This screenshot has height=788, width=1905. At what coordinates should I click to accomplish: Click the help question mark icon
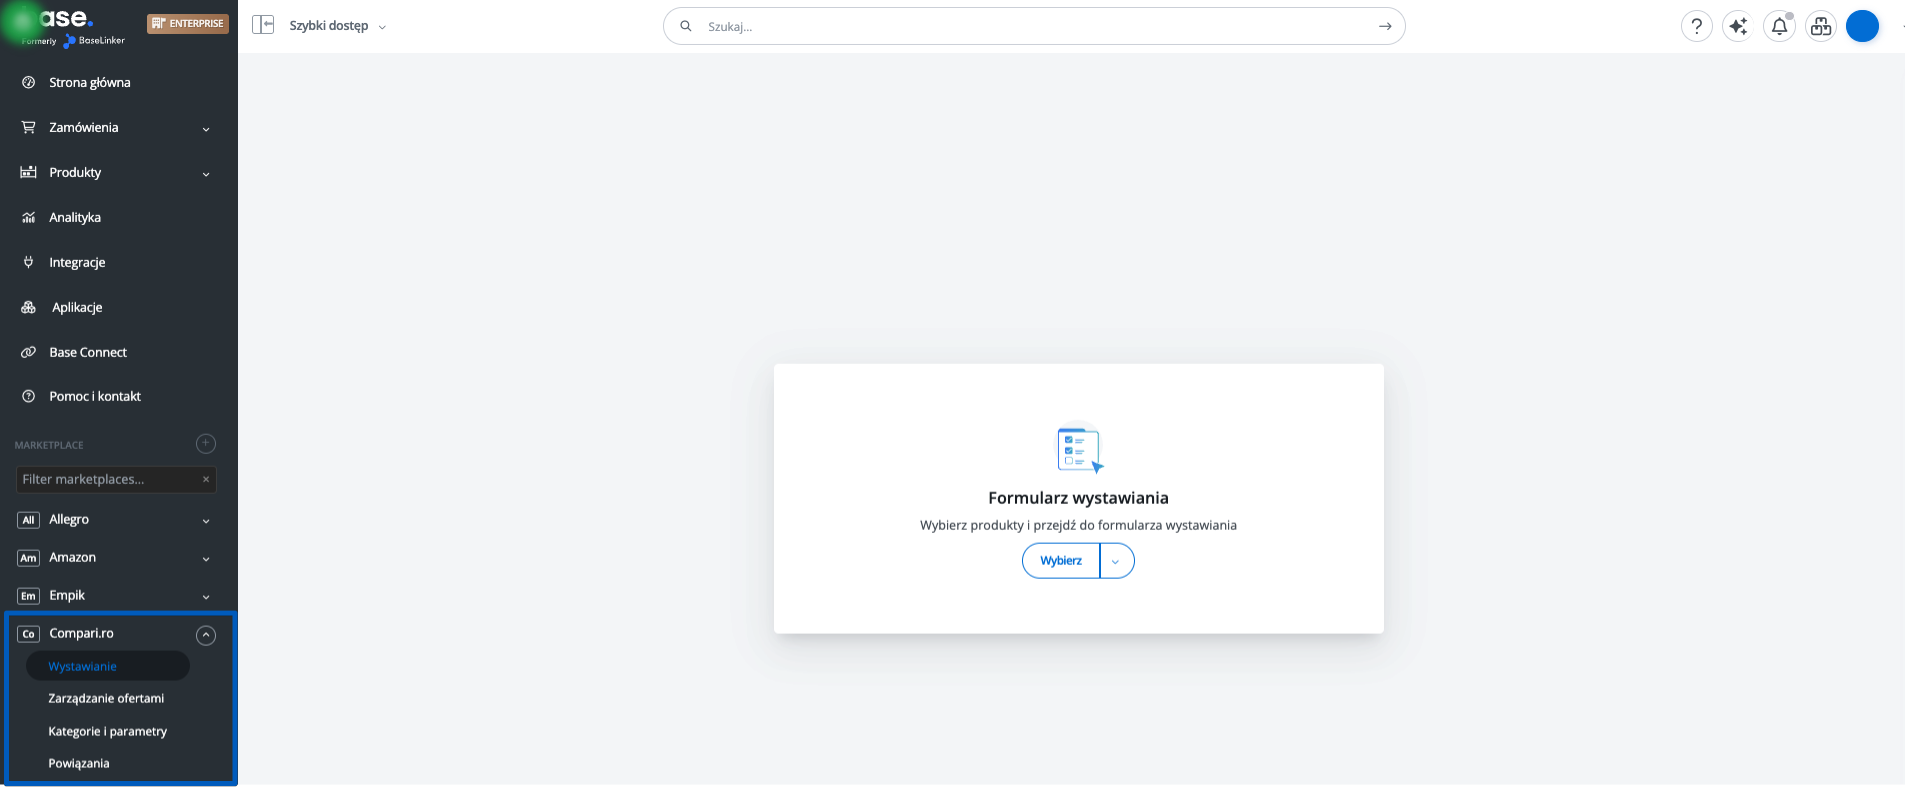(1696, 26)
